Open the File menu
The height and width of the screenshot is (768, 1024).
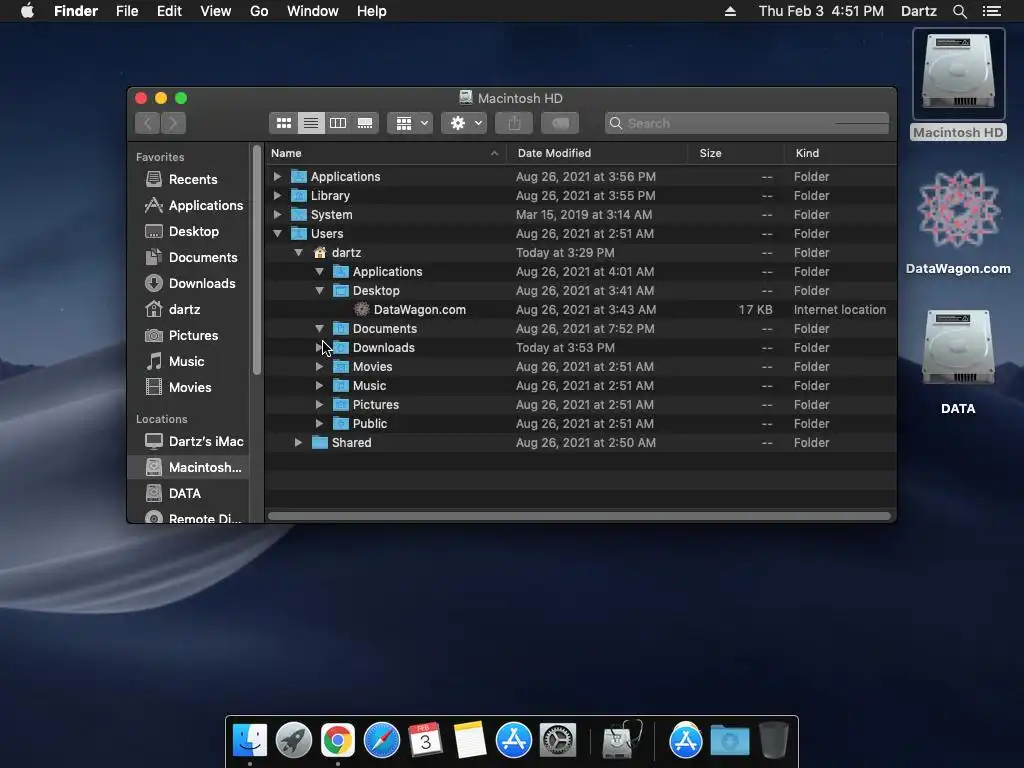point(127,11)
